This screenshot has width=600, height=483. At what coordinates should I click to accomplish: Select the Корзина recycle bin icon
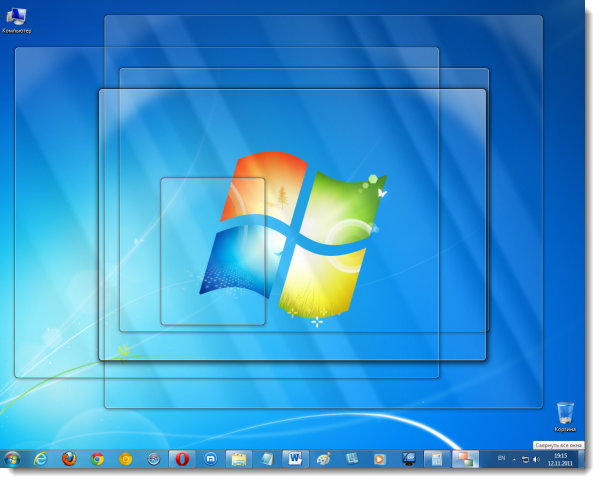(565, 417)
